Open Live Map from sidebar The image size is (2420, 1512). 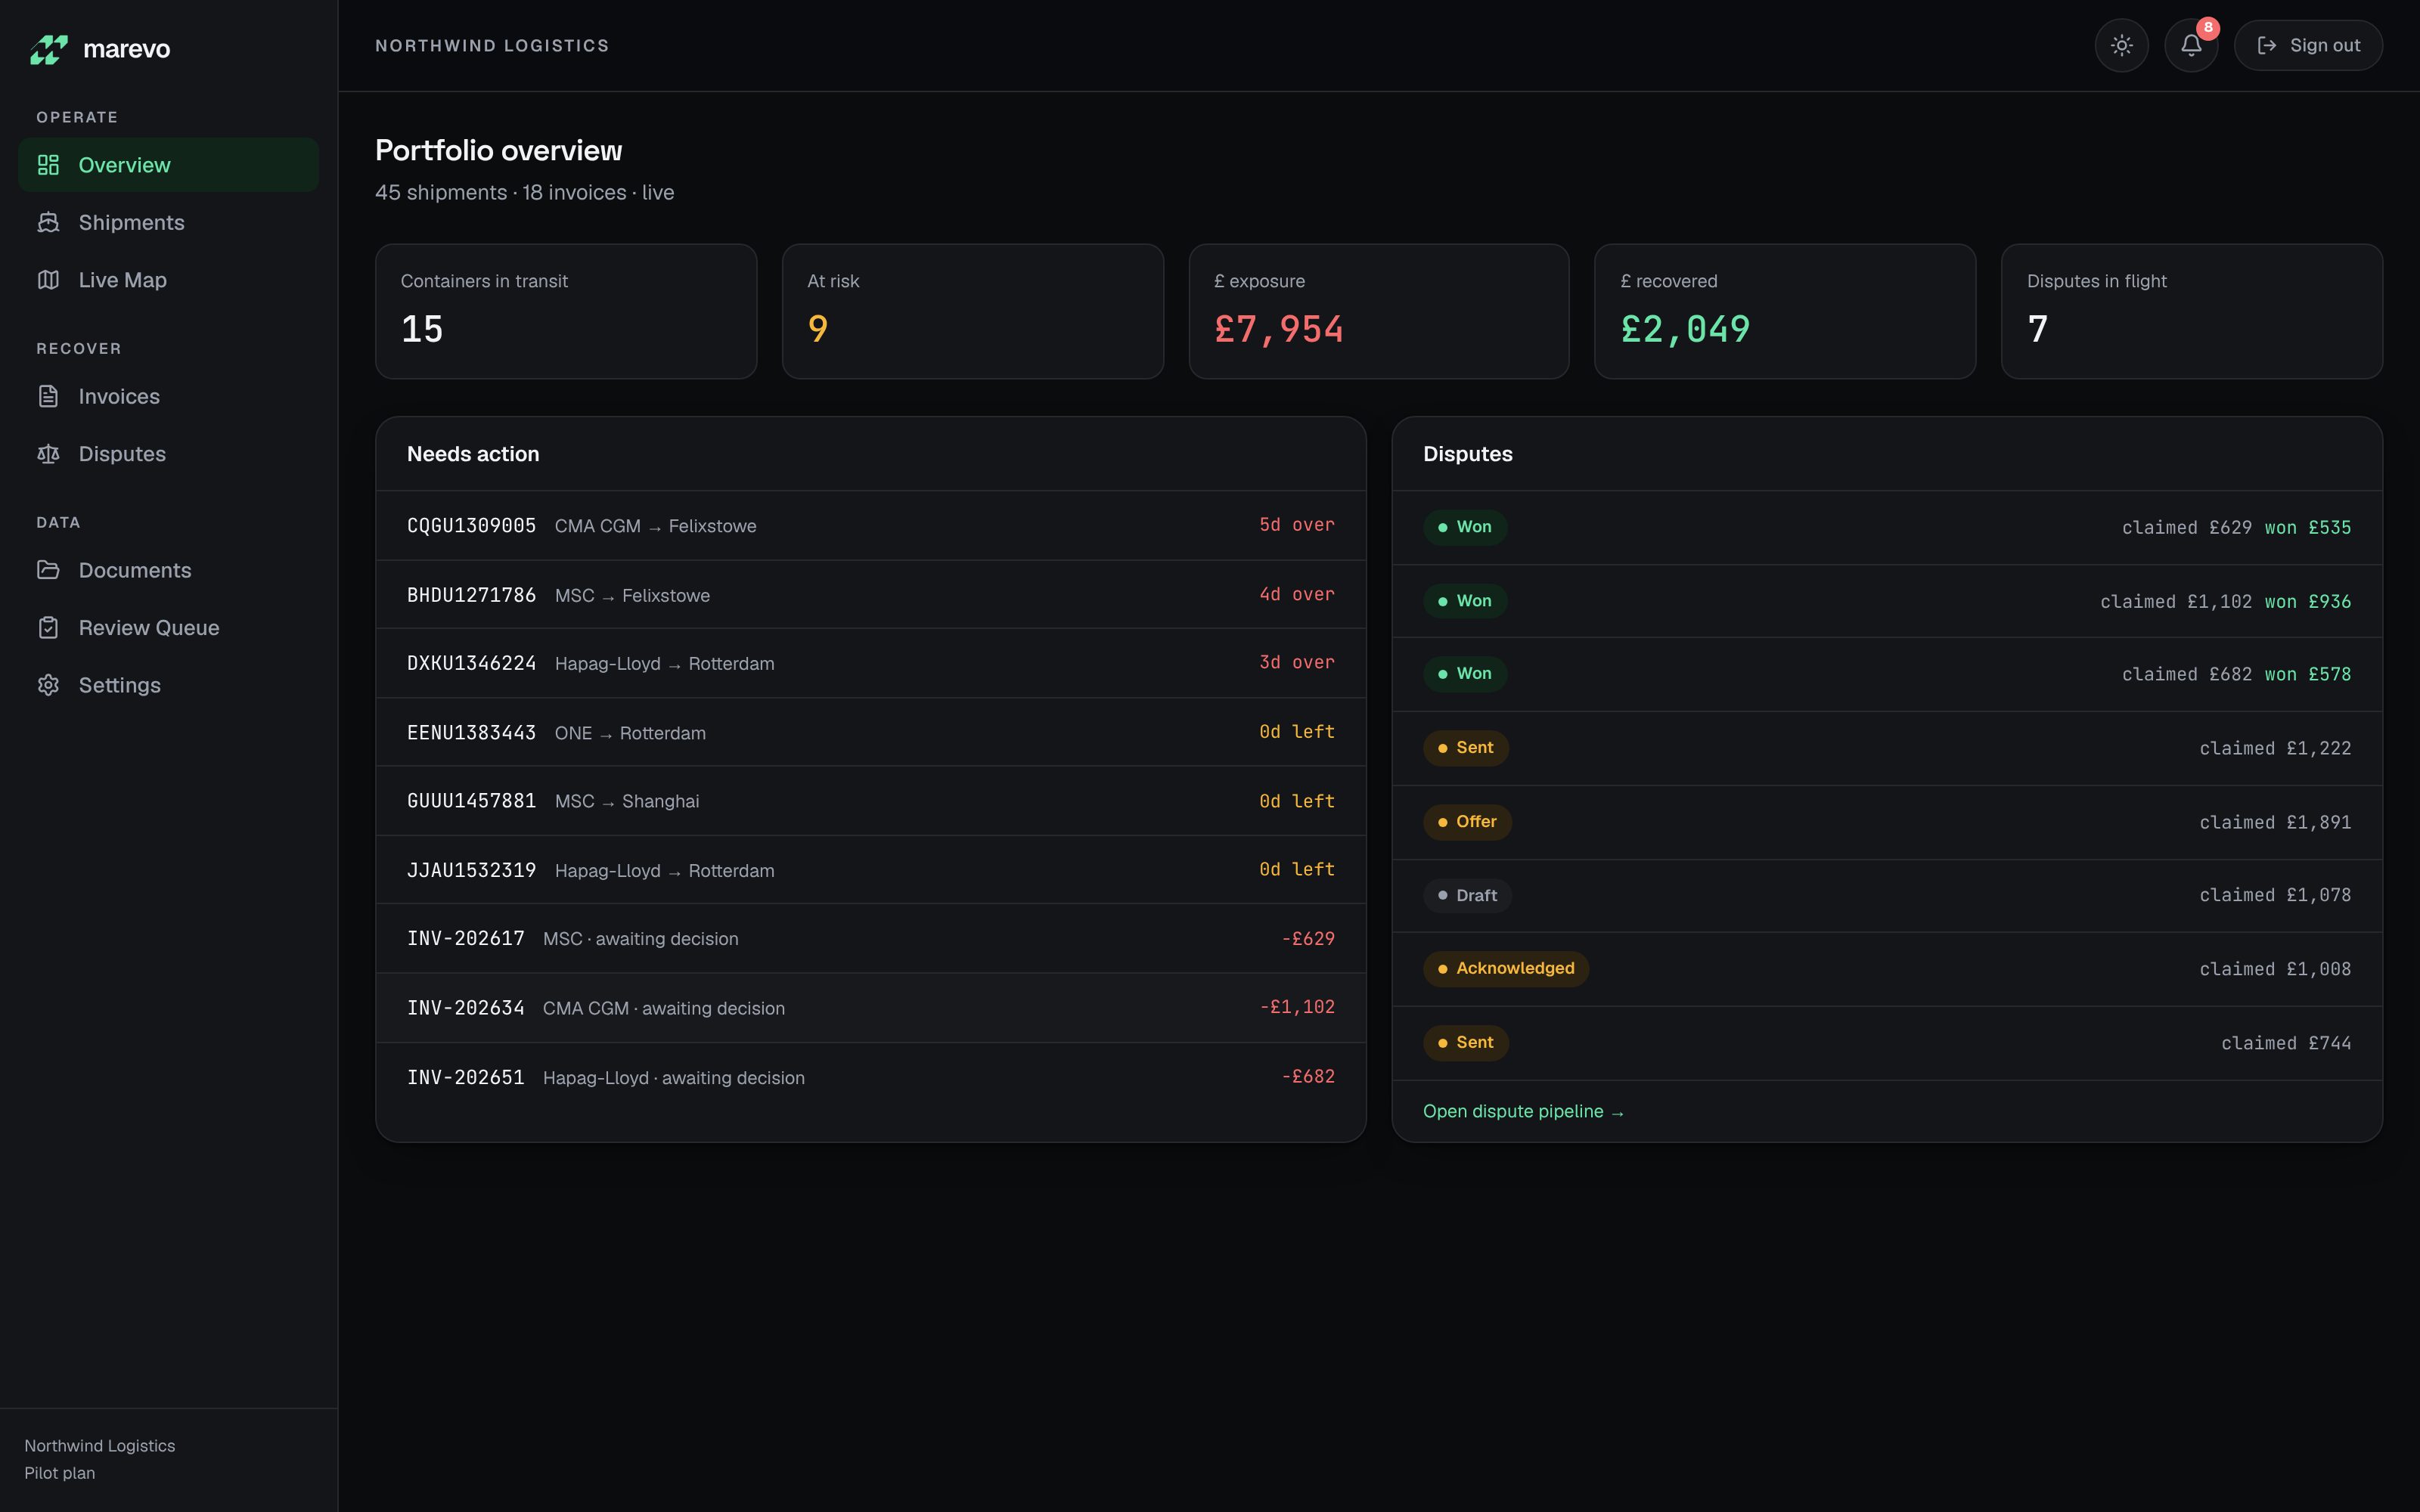168,280
